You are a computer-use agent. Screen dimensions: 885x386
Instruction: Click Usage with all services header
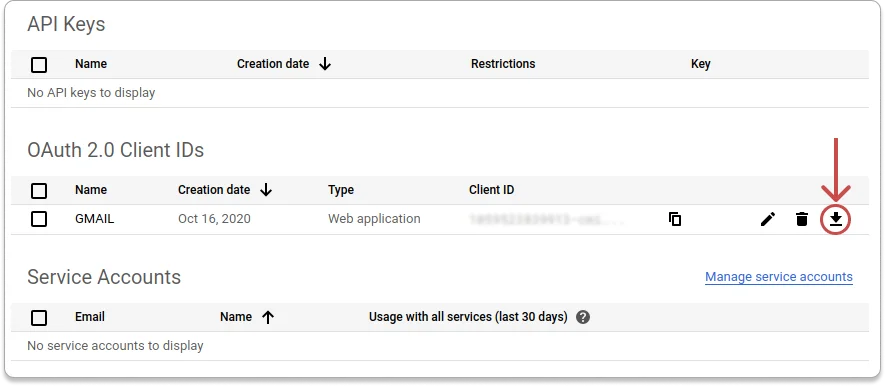click(468, 317)
